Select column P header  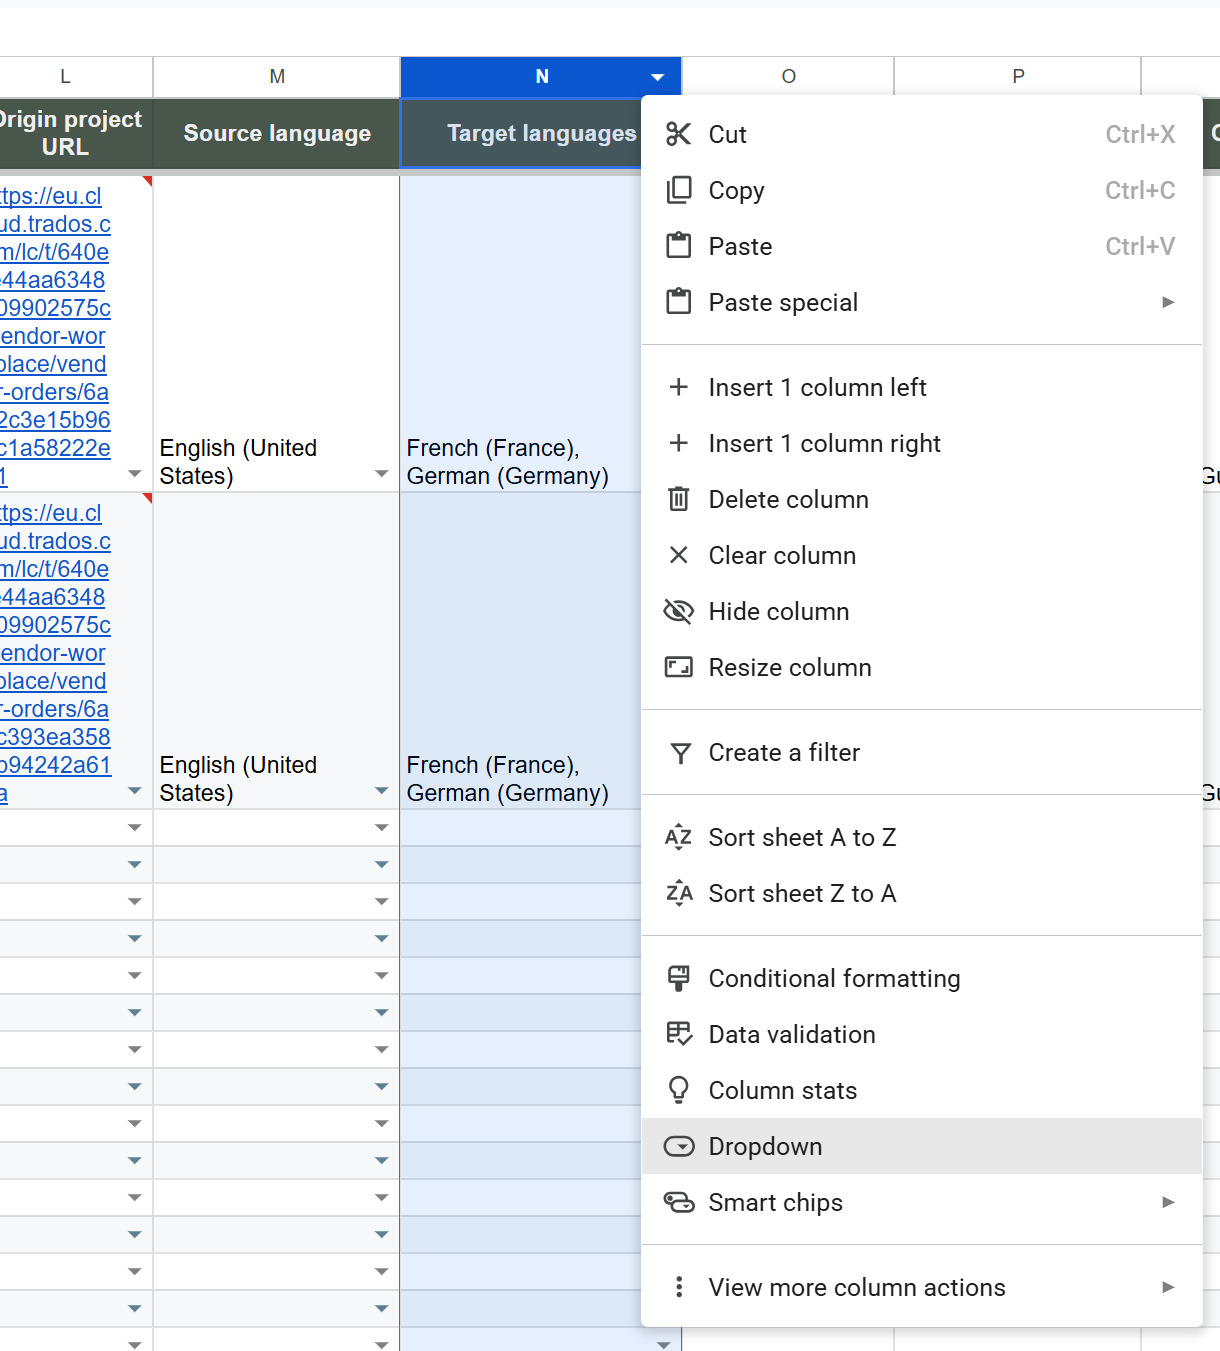point(1018,77)
